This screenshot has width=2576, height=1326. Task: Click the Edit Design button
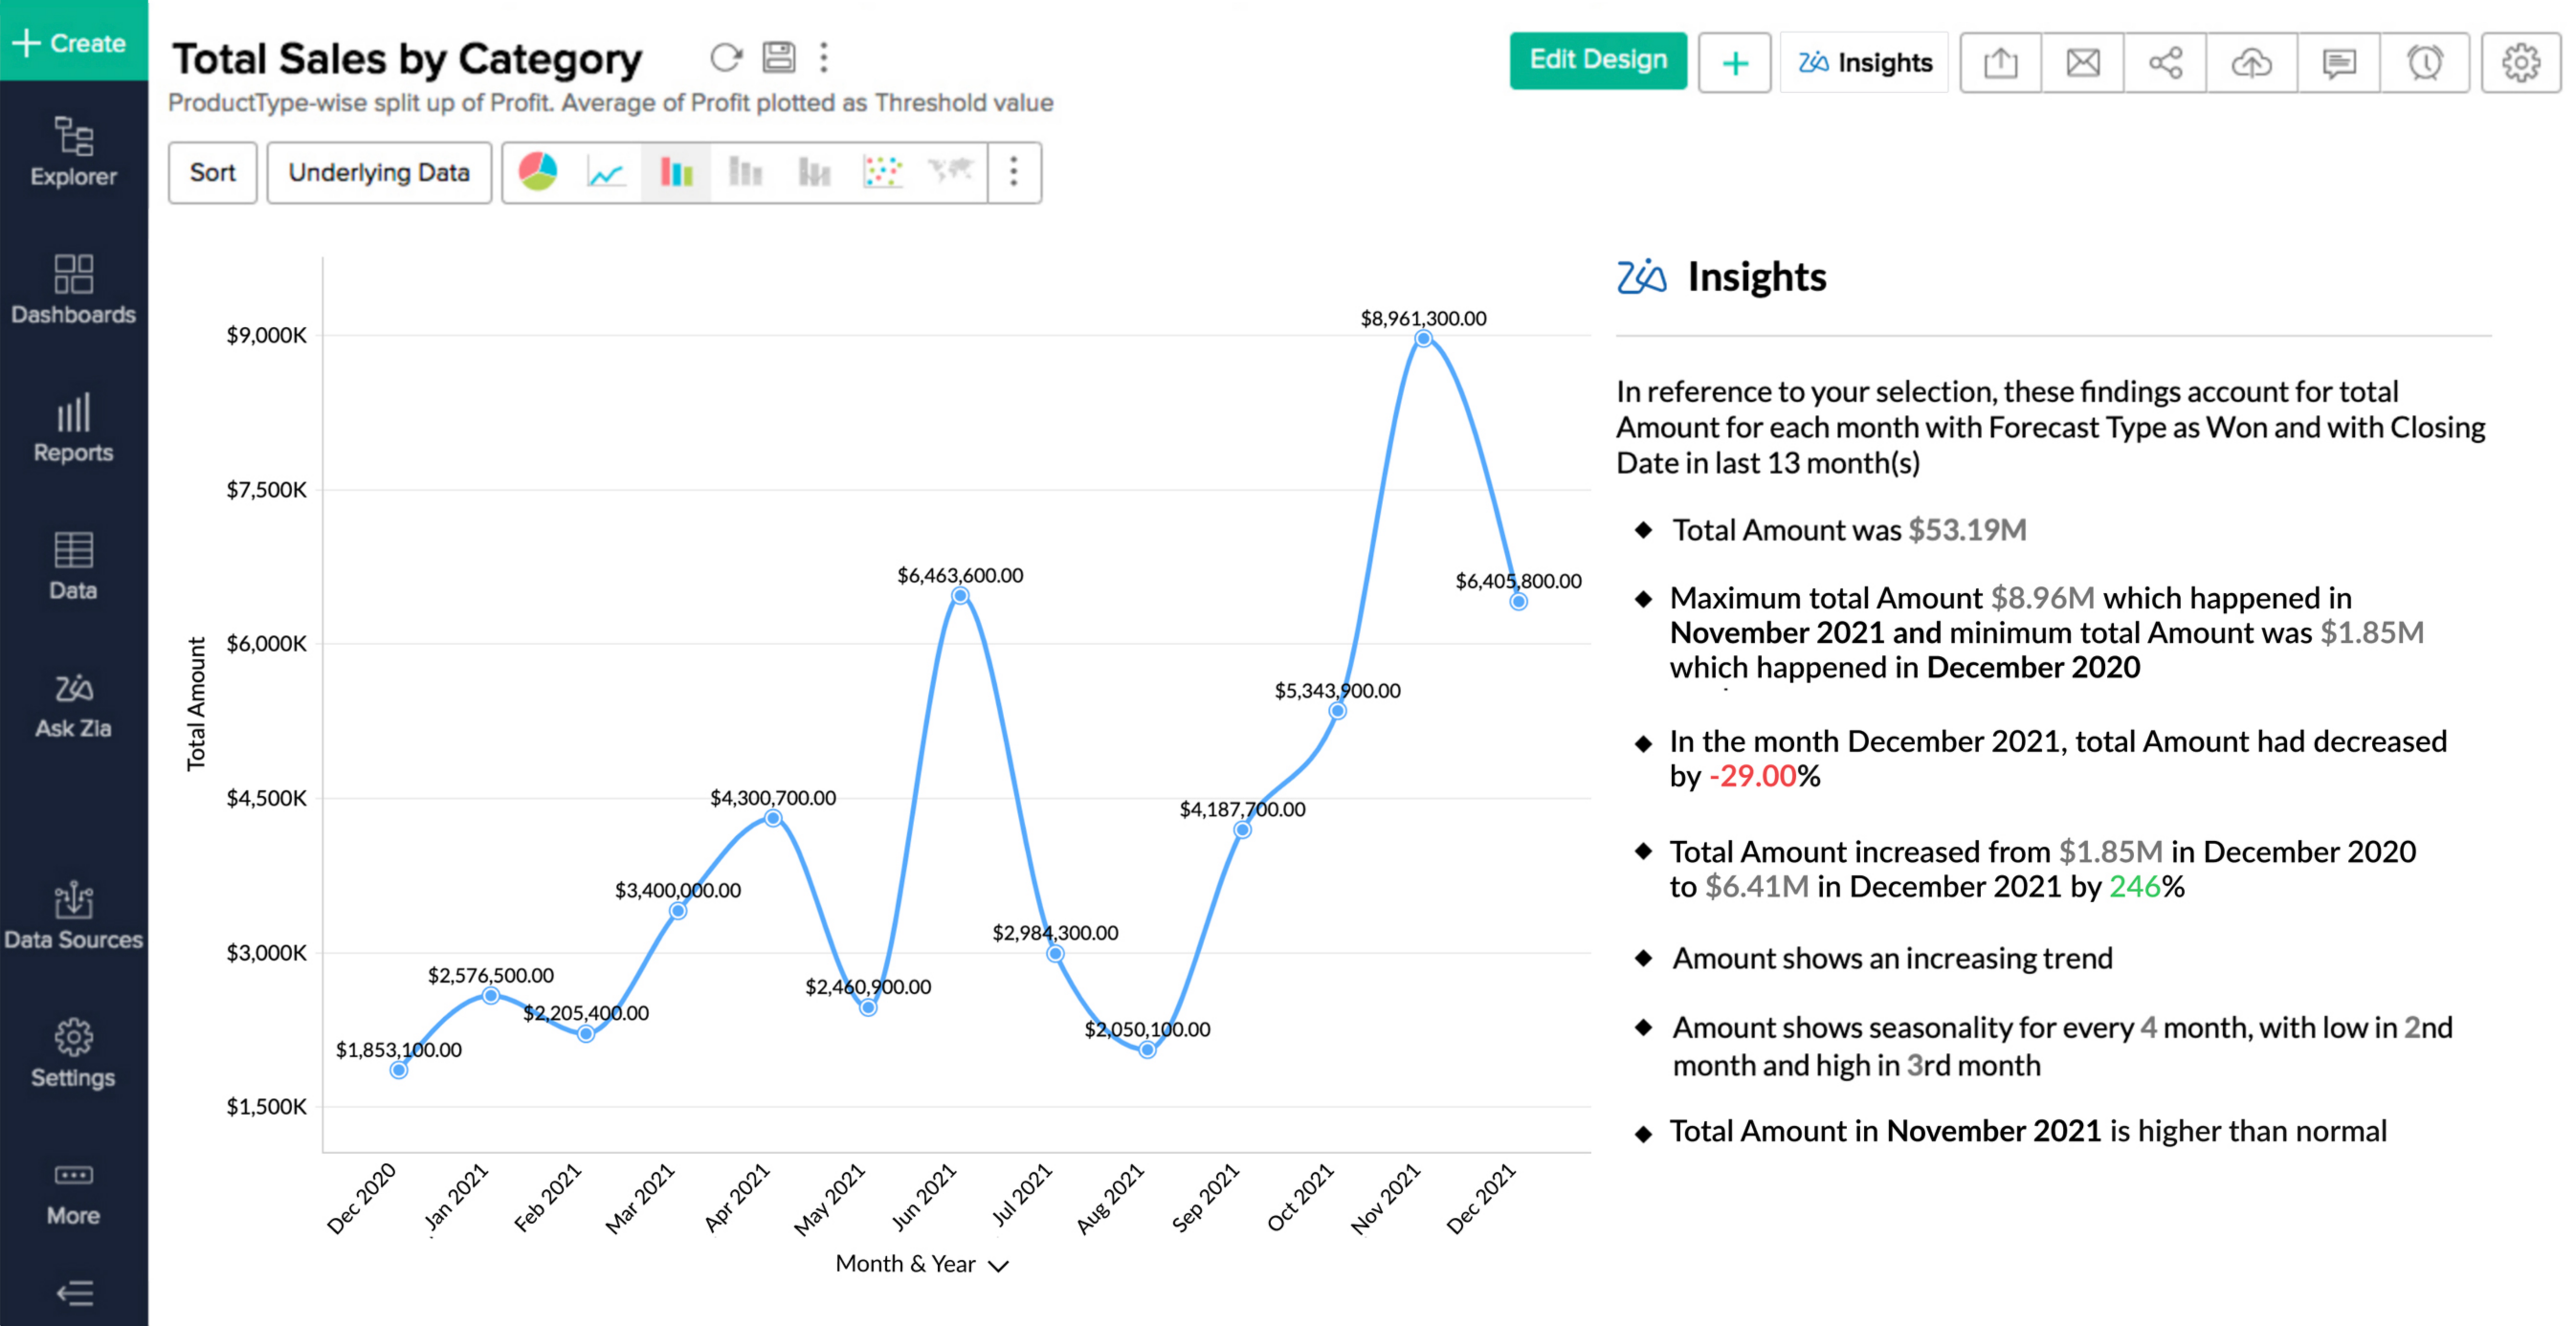pos(1597,60)
